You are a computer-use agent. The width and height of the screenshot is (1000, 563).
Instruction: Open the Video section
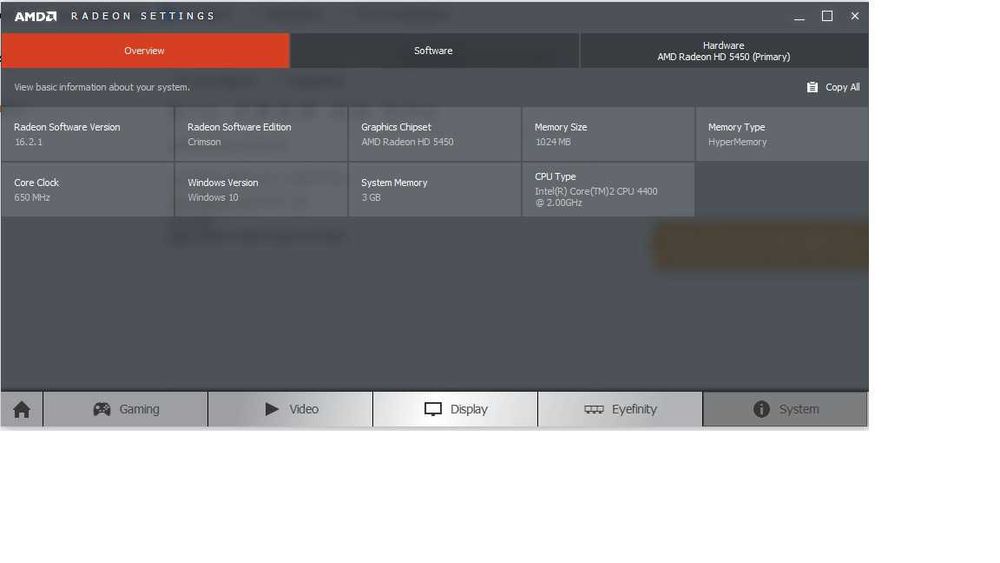pos(291,409)
